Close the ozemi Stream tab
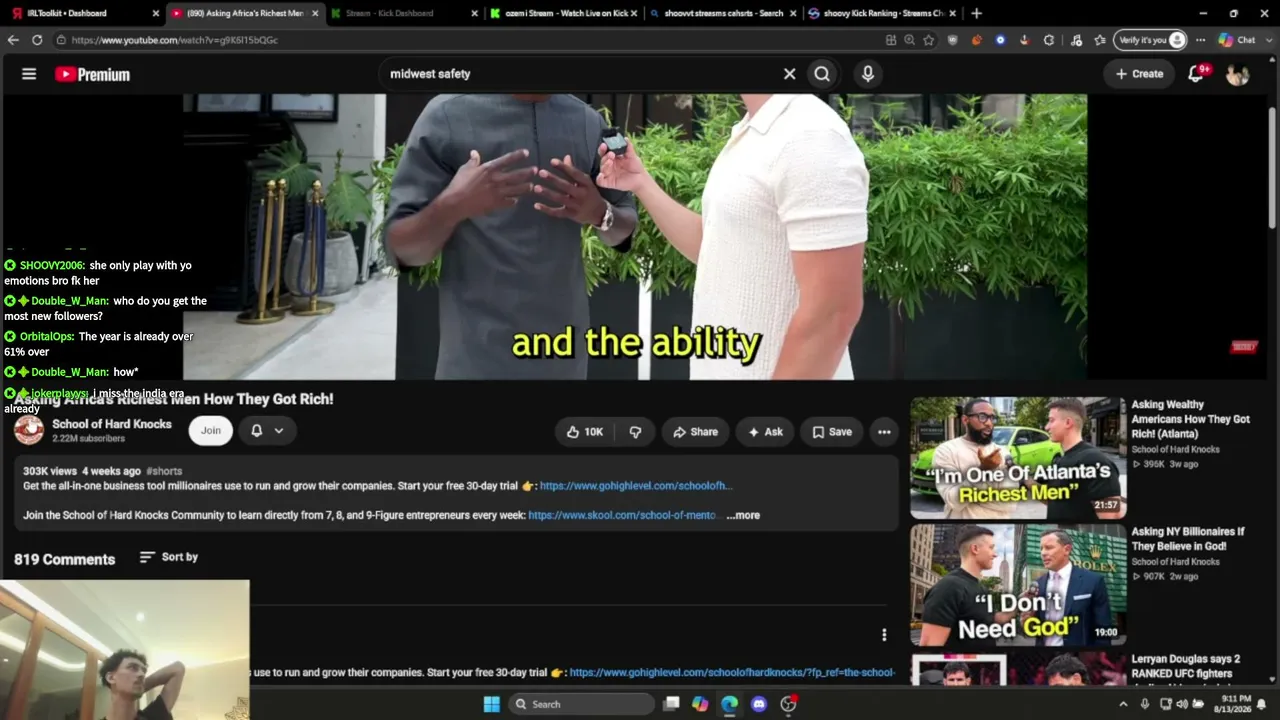Viewport: 1280px width, 720px height. (634, 13)
